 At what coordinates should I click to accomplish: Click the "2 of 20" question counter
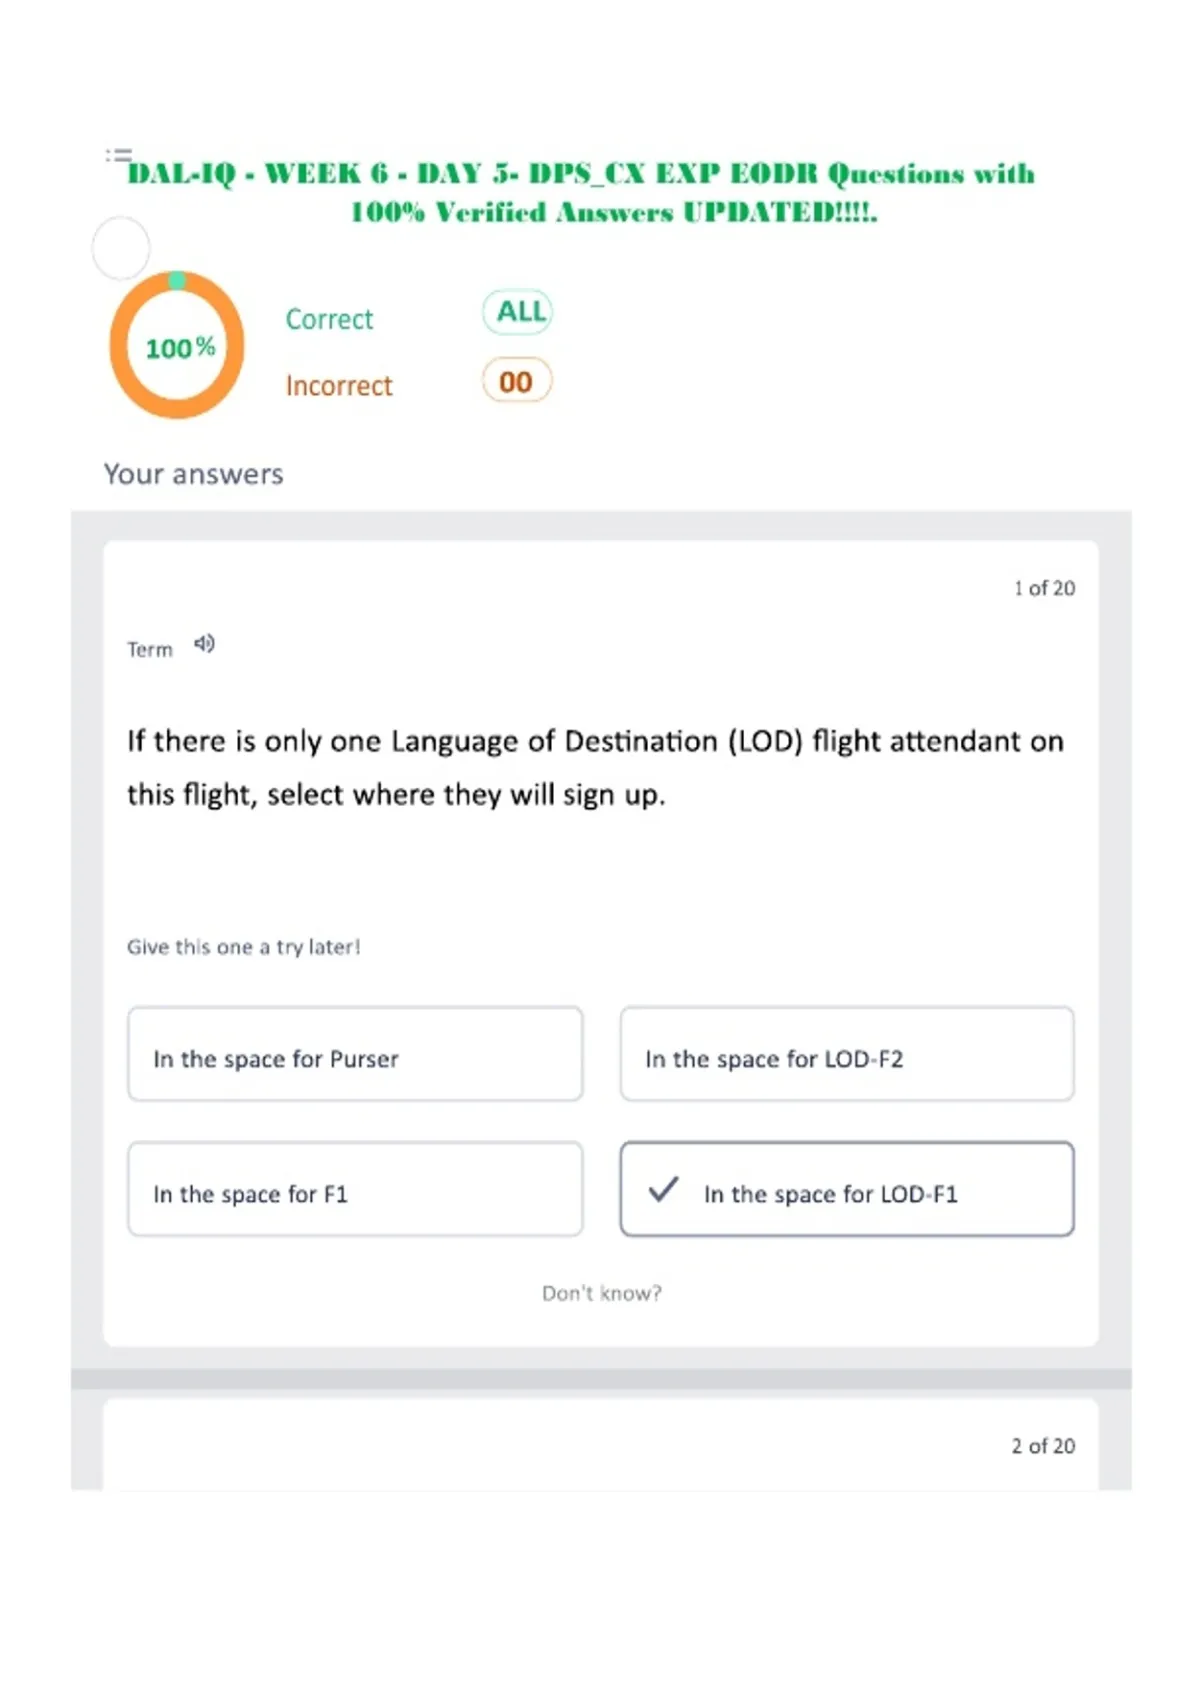1043,1446
